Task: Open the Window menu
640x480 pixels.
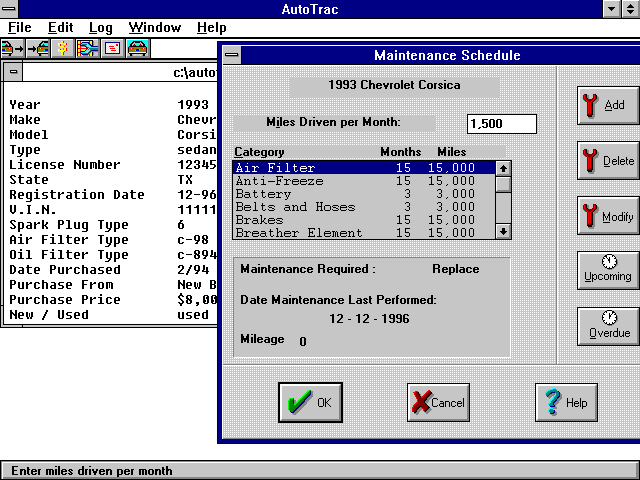Action: [154, 27]
